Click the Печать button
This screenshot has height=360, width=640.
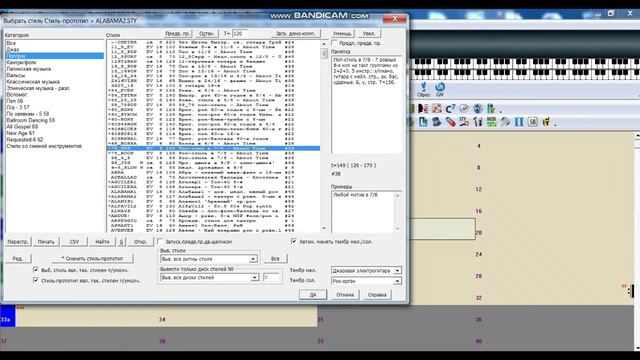(46, 242)
